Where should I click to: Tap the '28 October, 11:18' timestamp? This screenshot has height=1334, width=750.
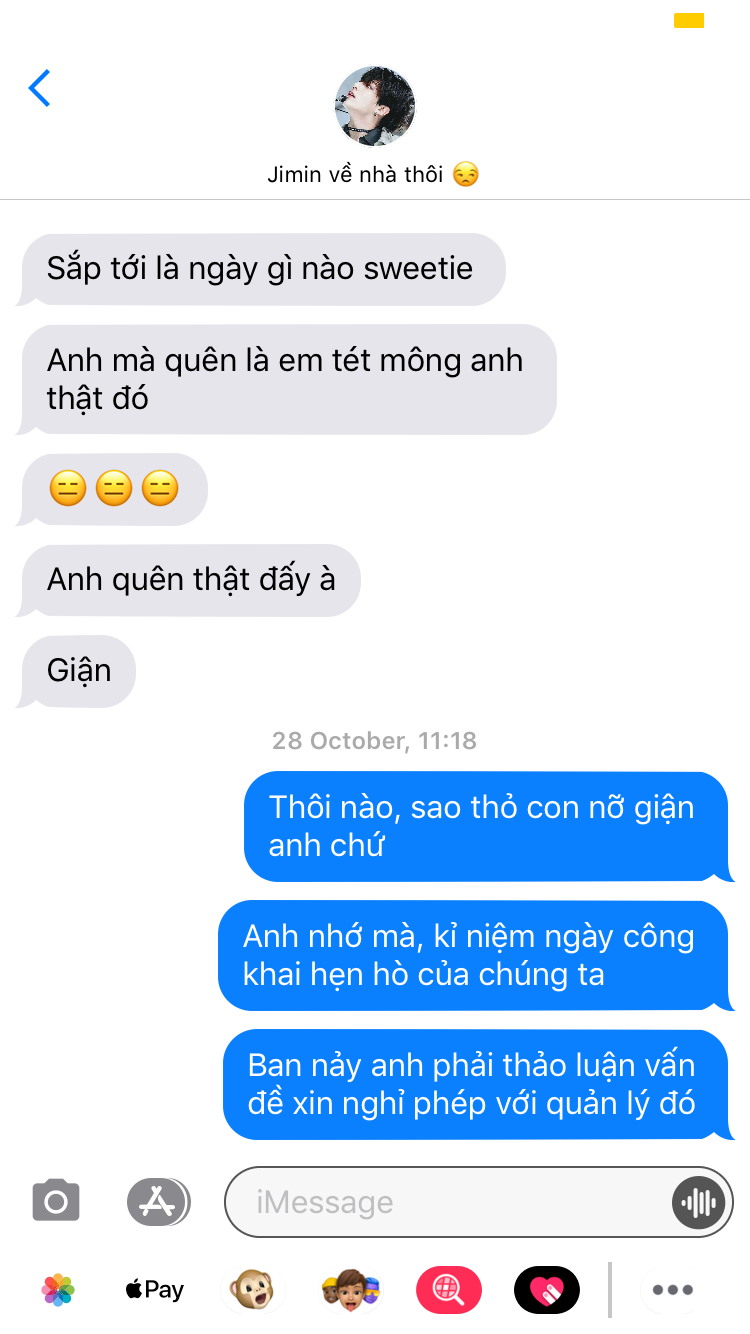click(x=374, y=741)
